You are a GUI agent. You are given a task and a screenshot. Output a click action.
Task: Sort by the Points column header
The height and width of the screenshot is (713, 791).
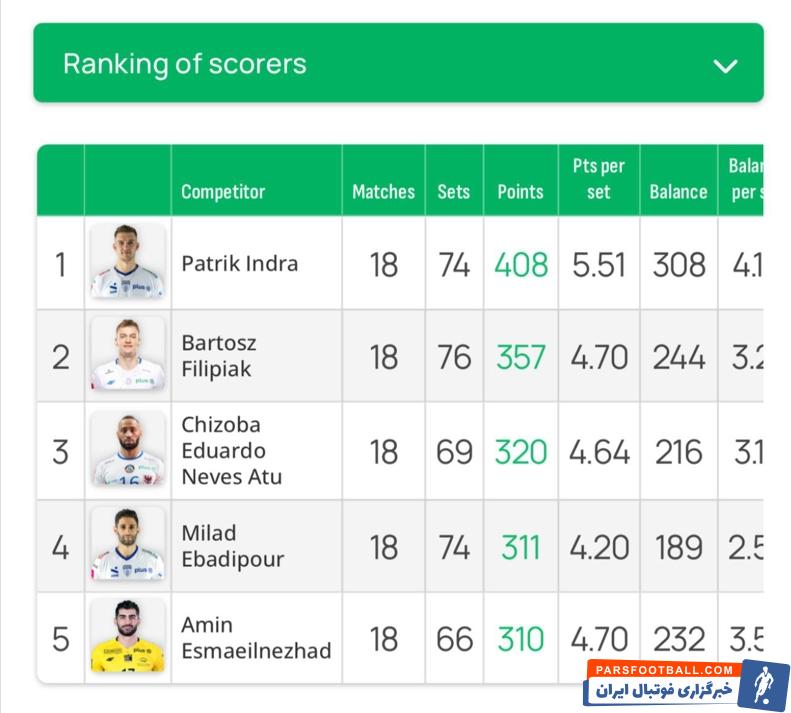point(520,191)
